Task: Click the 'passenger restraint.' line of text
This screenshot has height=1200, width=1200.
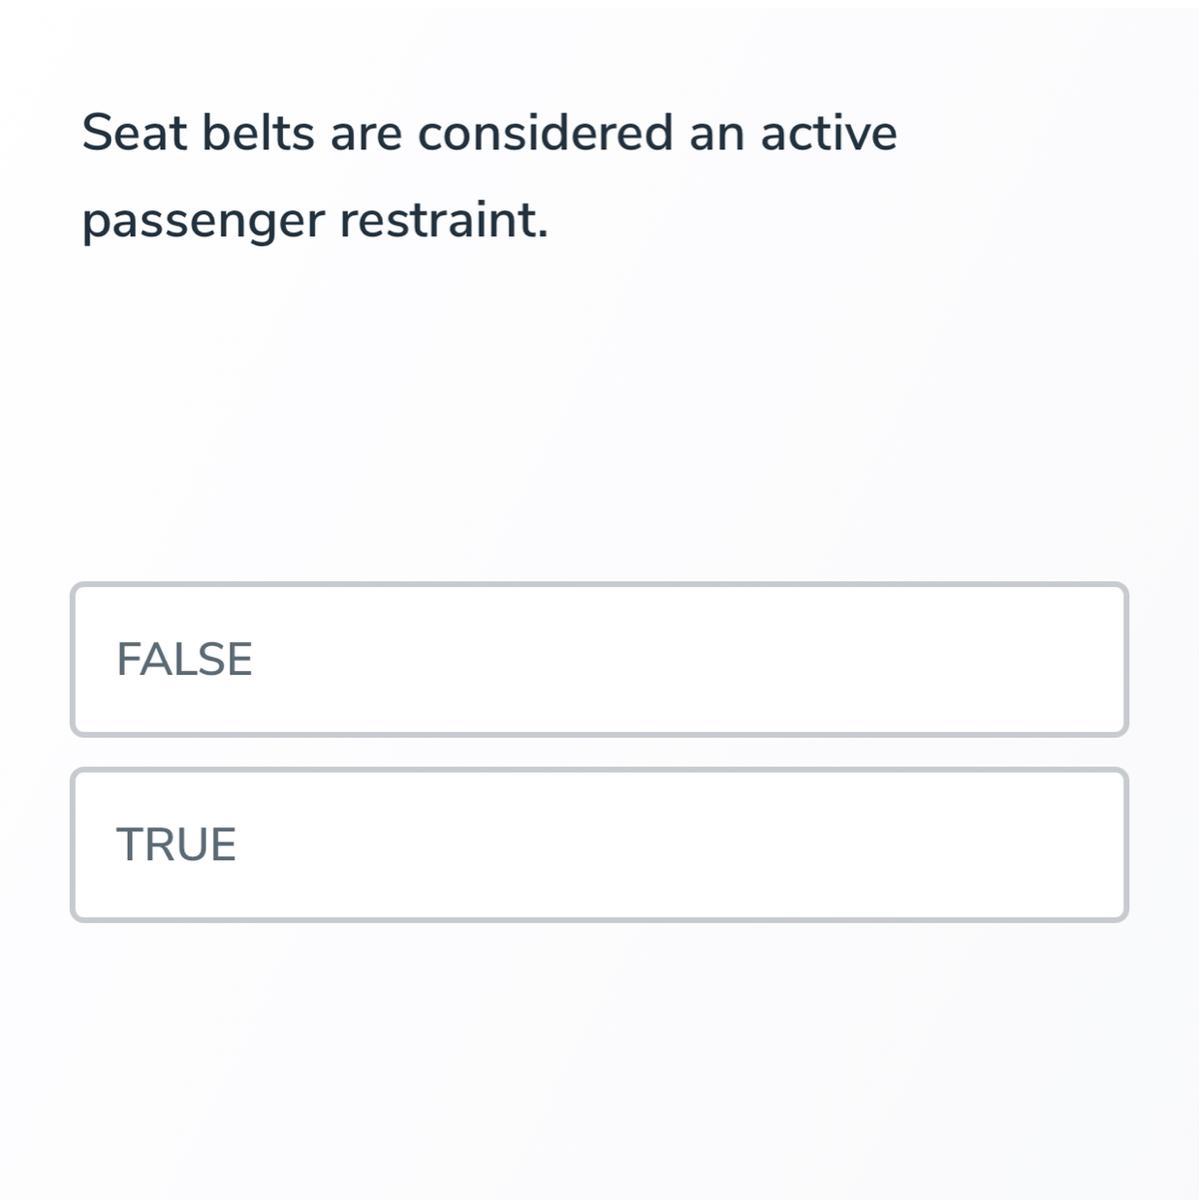Action: pyautogui.click(x=315, y=220)
